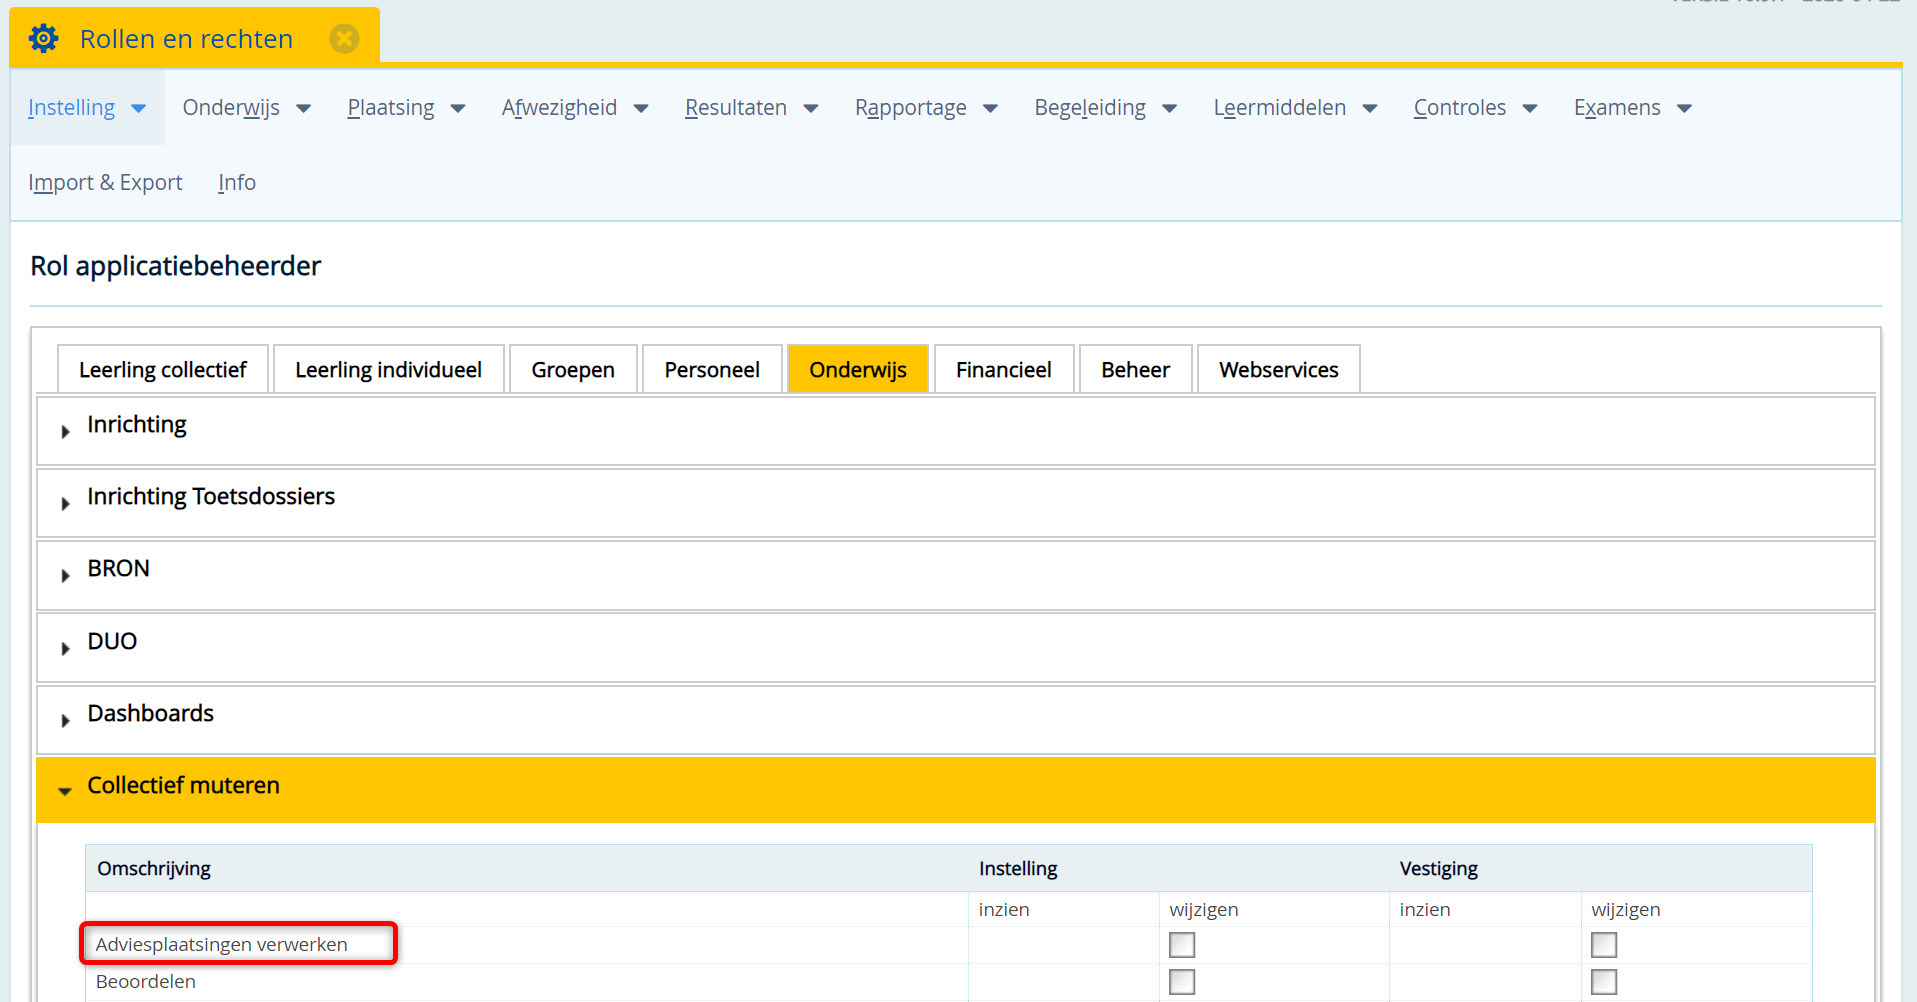Tick Instelling wijzigen for Adviesplaatsingen verwerken
The image size is (1917, 1002).
(x=1182, y=945)
